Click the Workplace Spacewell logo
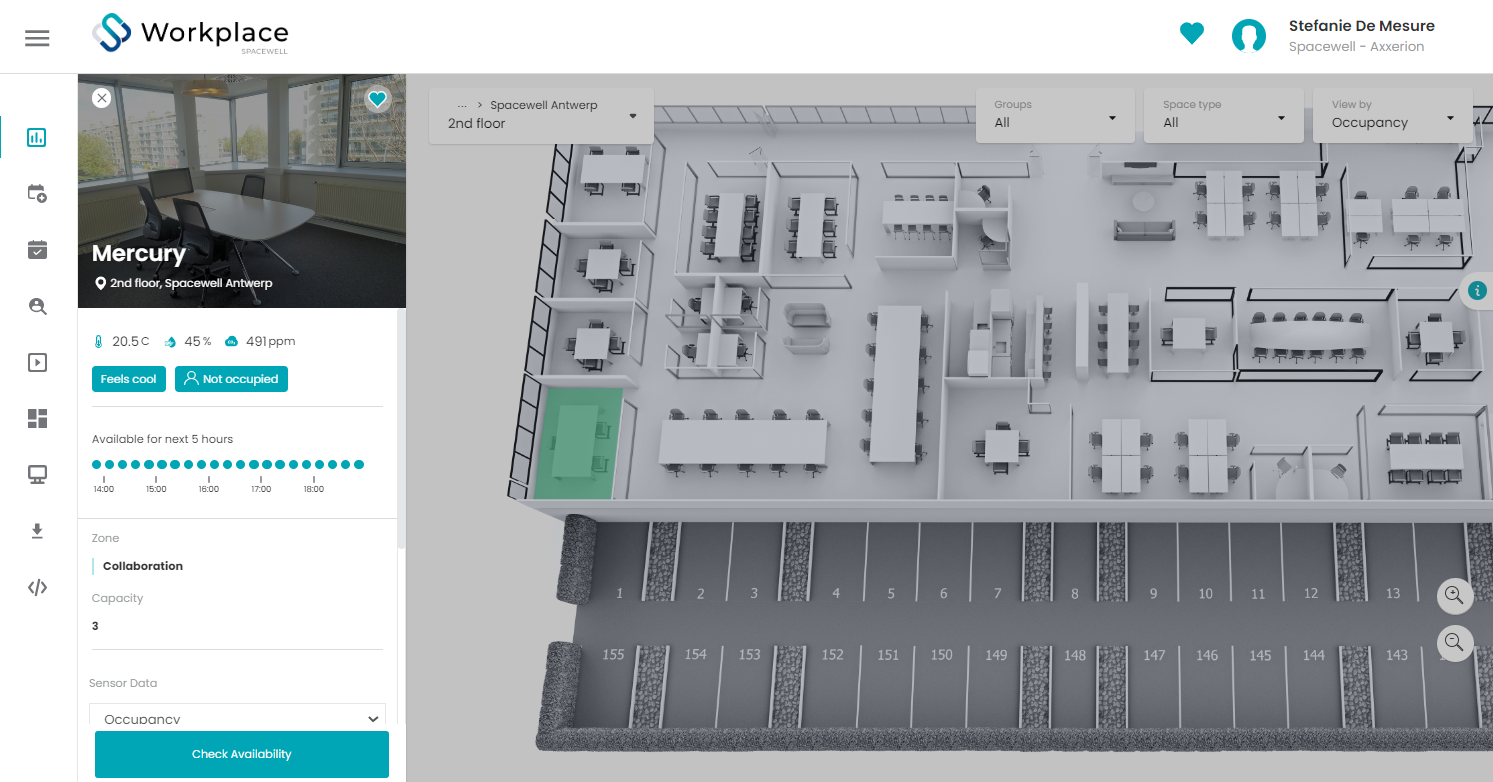Viewport: 1493px width, 782px height. click(190, 33)
